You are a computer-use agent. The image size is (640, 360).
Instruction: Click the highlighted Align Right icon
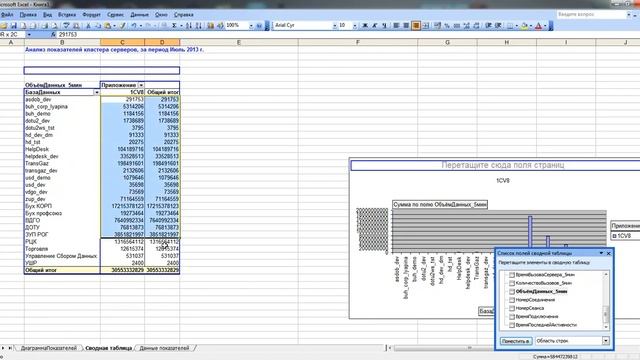pos(416,26)
